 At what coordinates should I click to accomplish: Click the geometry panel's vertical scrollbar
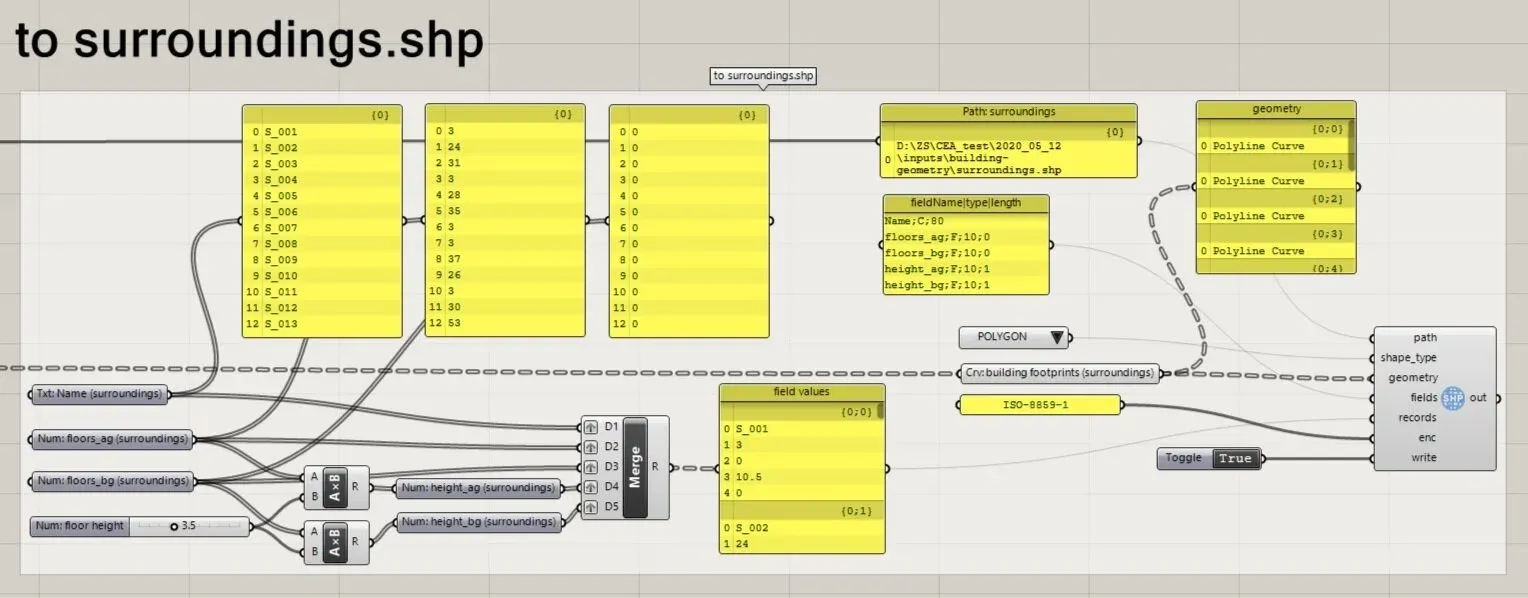coord(1351,145)
